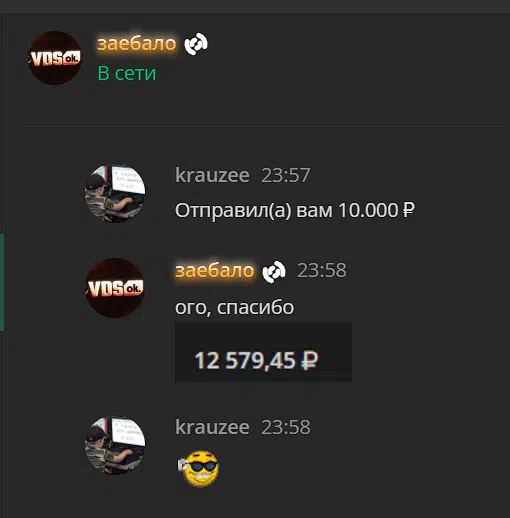Click the 23:58 timestamp on заебало's message
Screen dimensions: 510x518
(x=322, y=270)
